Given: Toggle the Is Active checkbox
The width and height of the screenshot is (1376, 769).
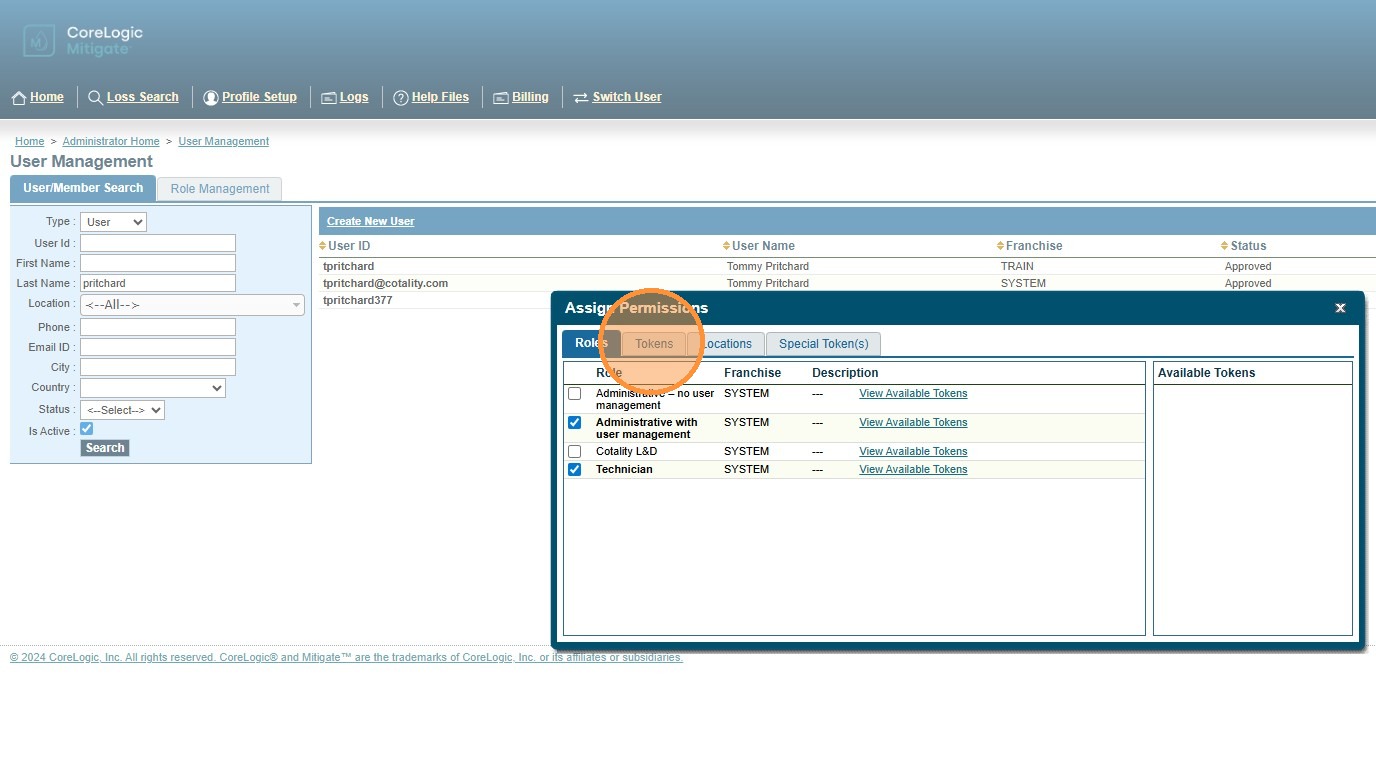Looking at the screenshot, I should [87, 429].
